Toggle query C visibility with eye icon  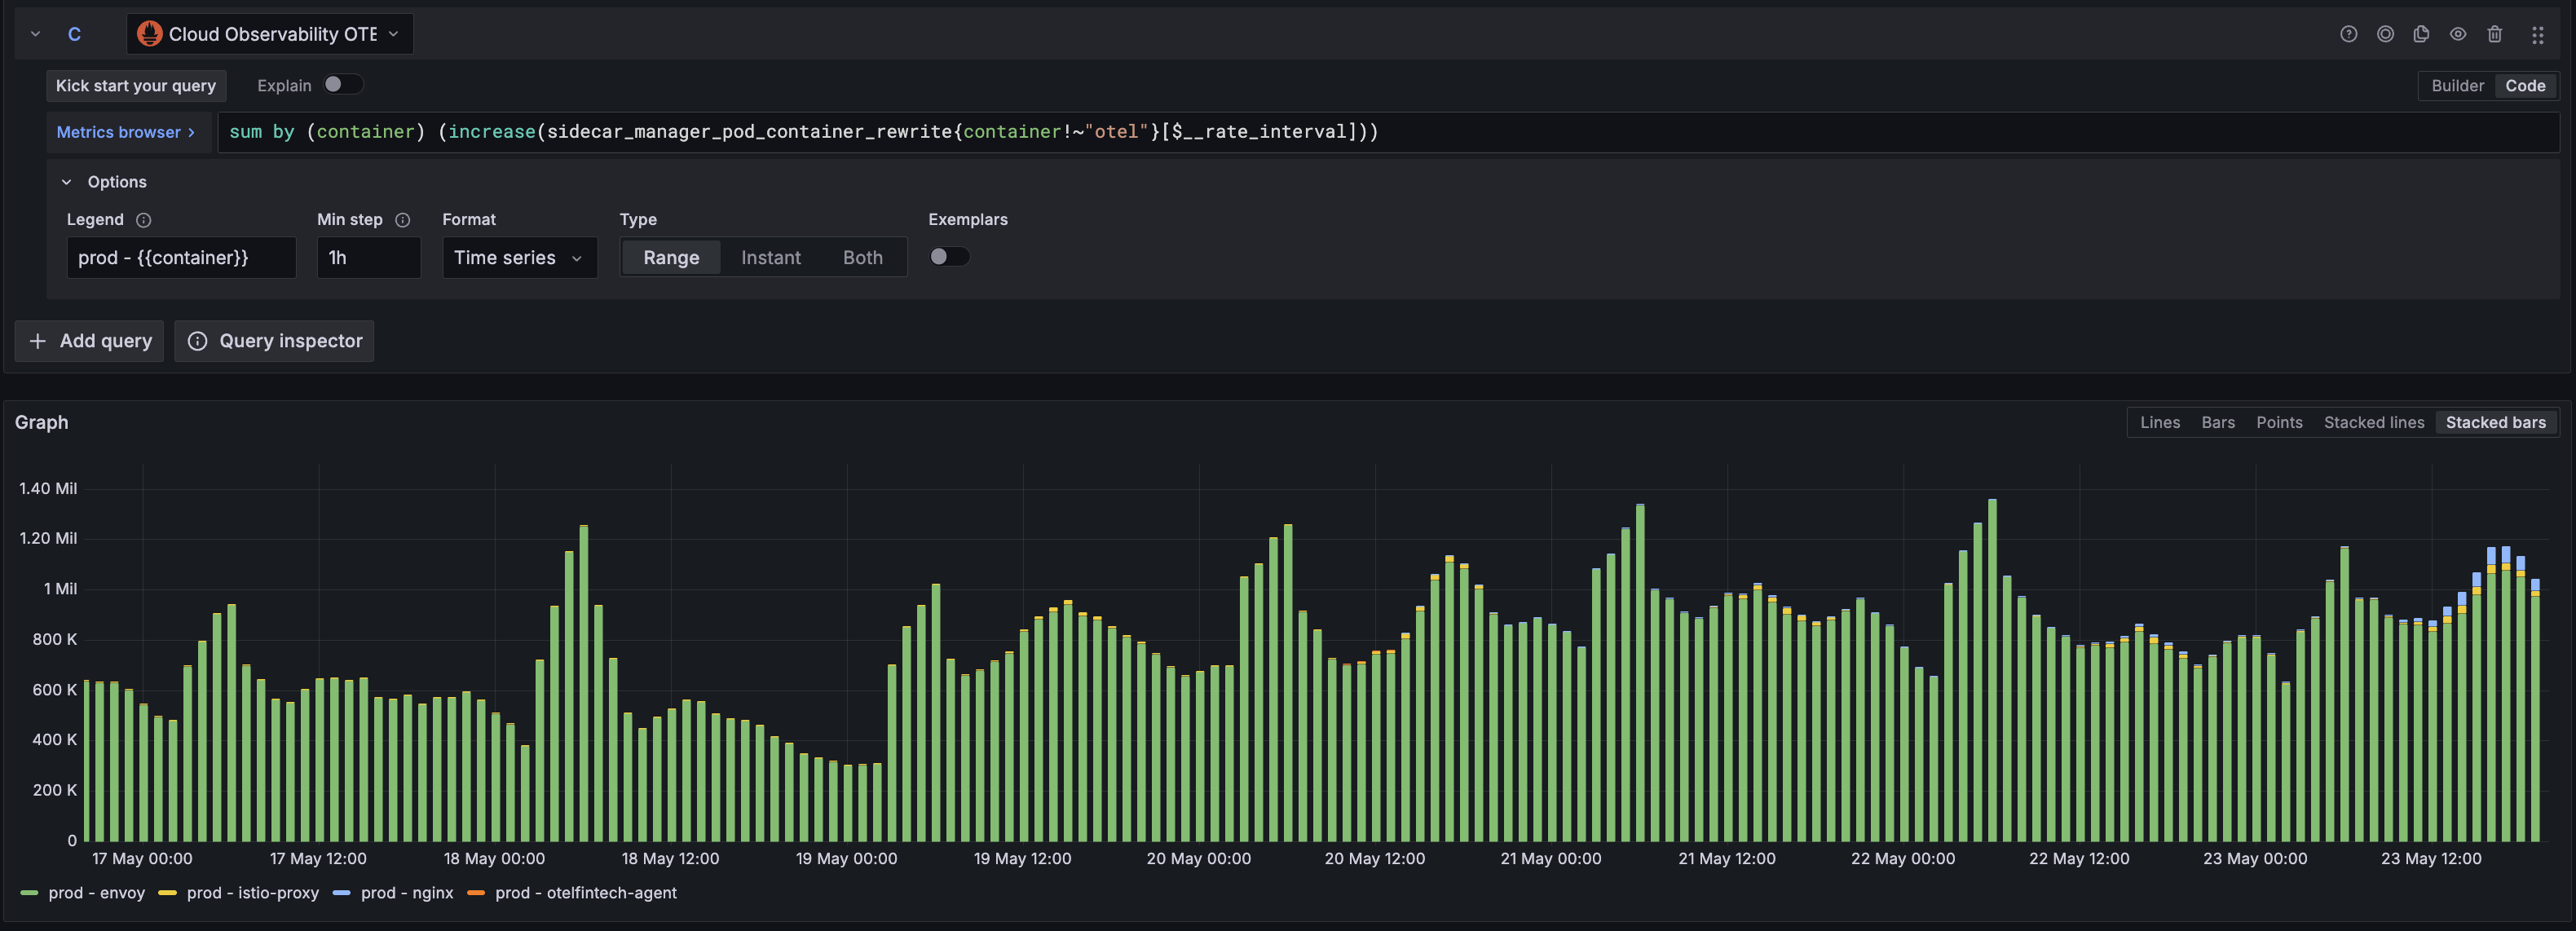coord(2458,34)
